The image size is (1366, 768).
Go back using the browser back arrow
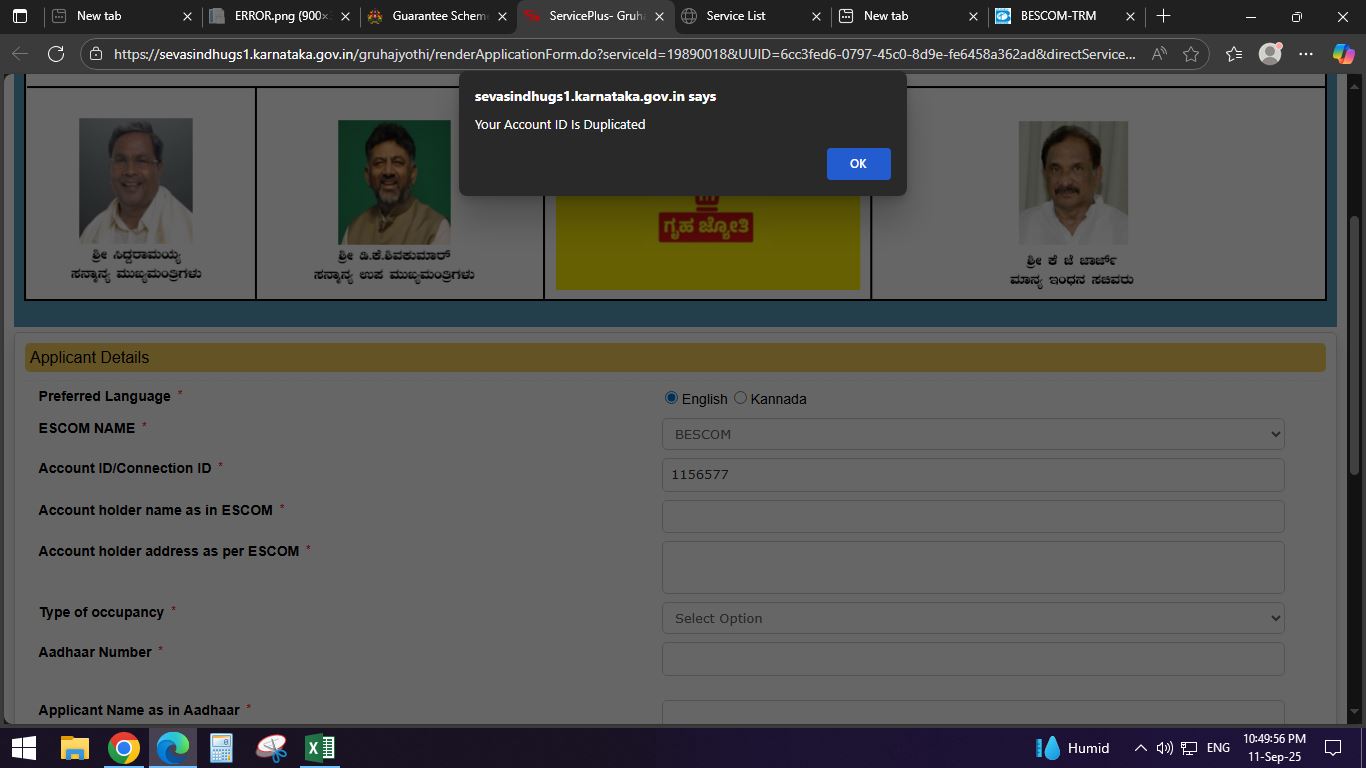tap(20, 54)
